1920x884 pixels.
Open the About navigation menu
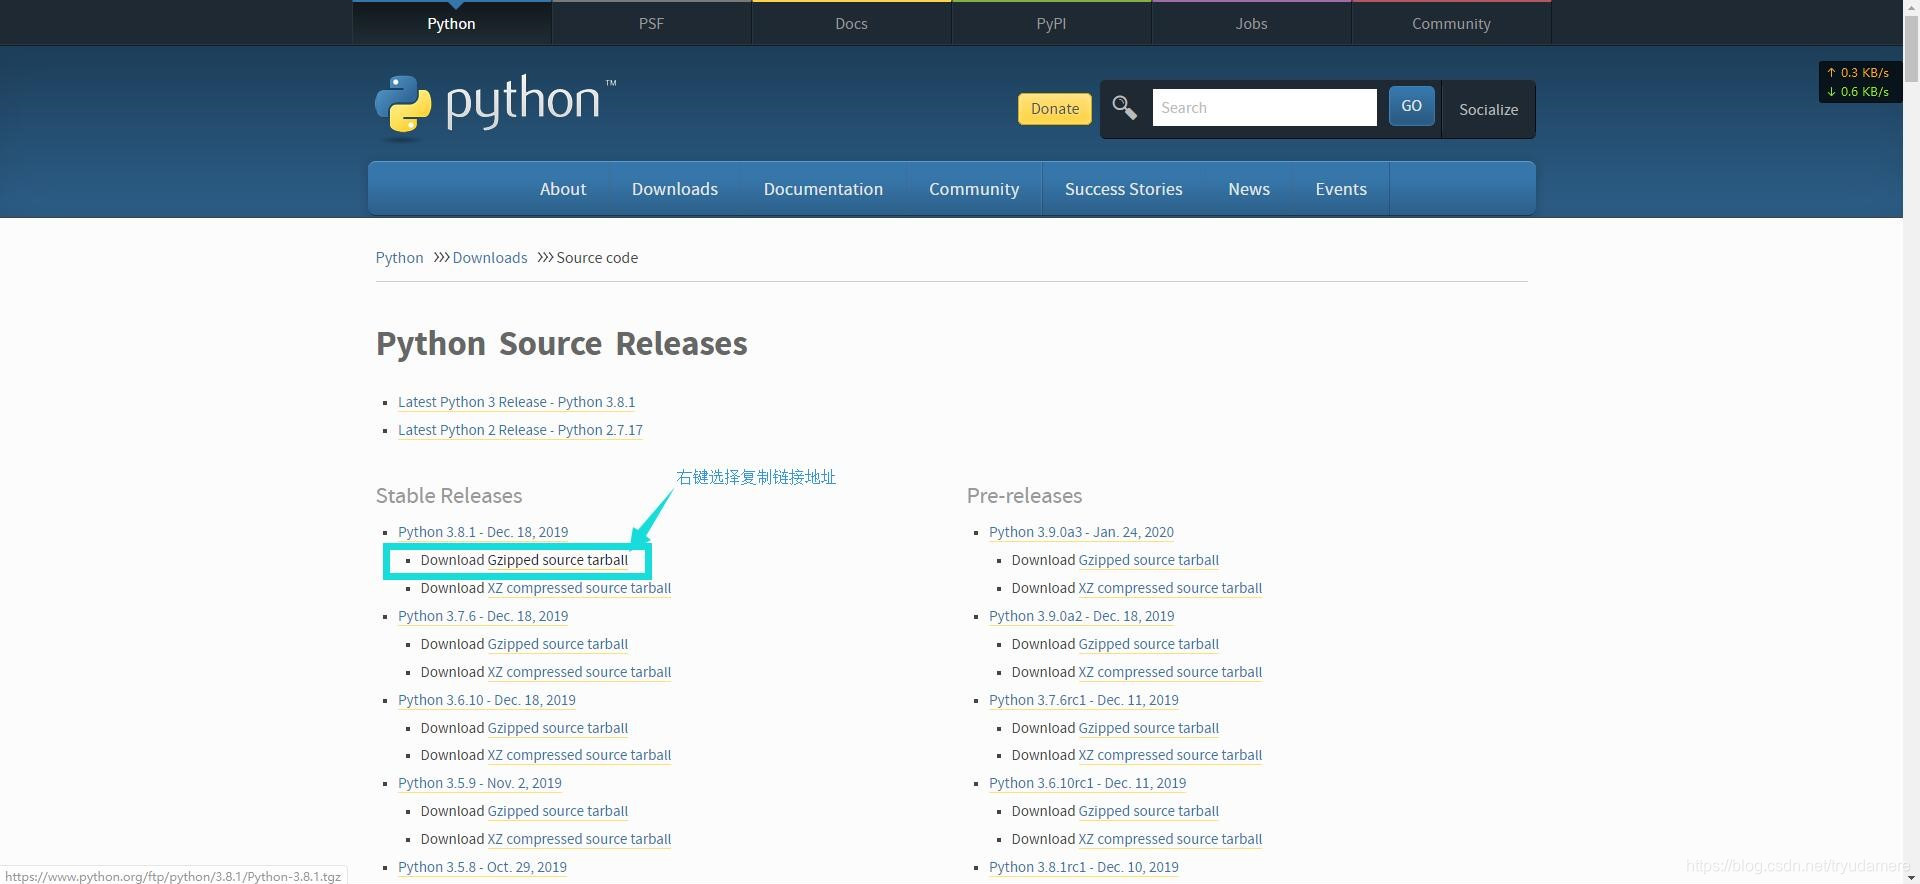[x=563, y=189]
